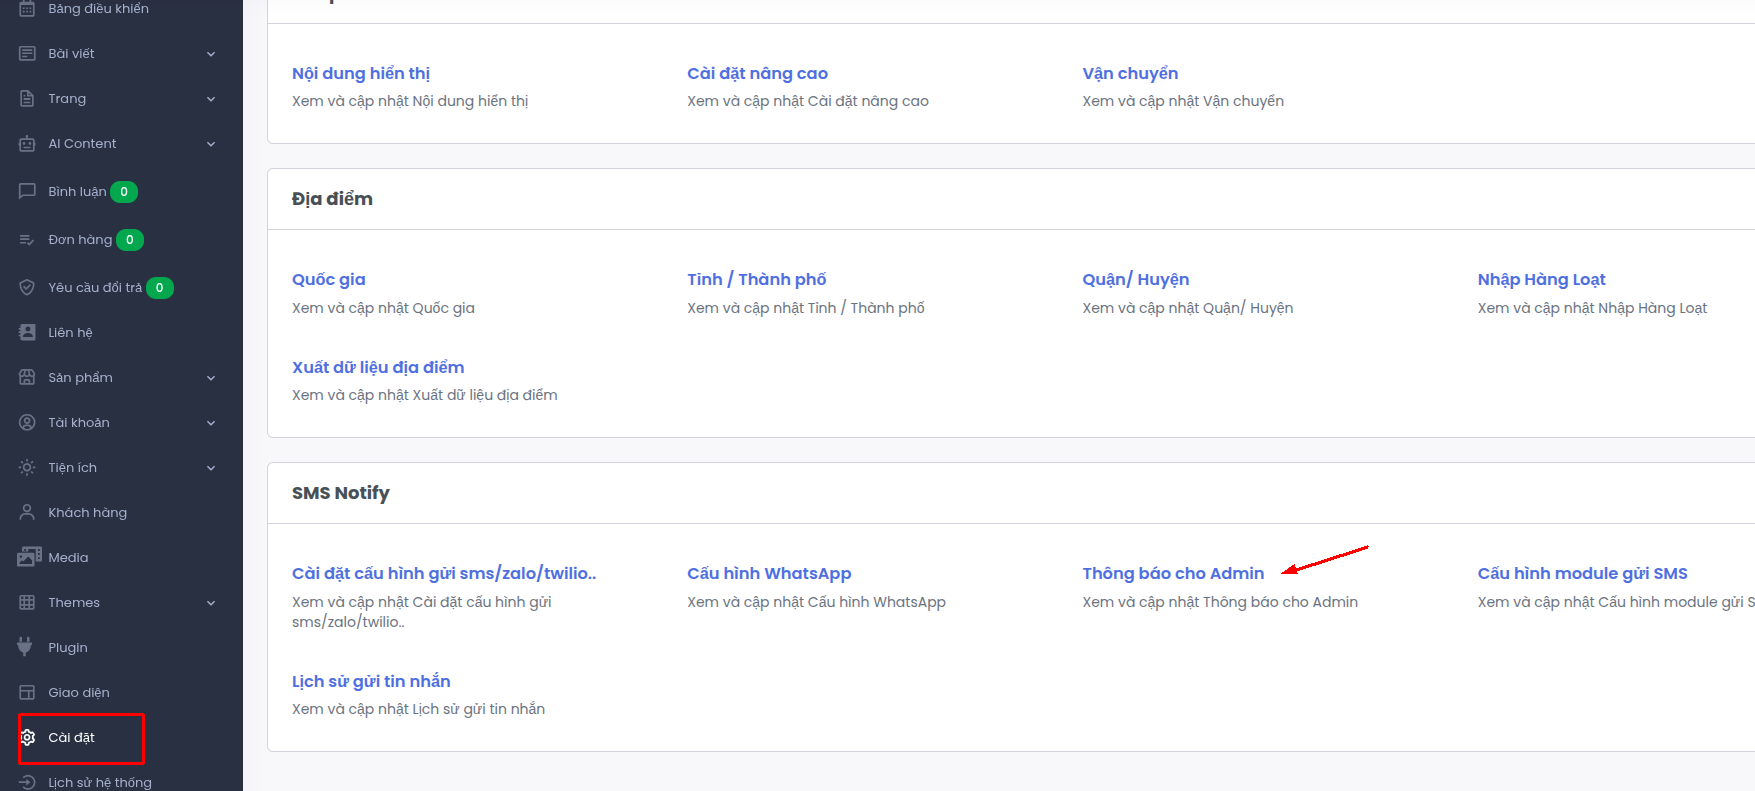1755x791 pixels.
Task: Open Xuất dữ liệu địa điểm link
Action: pos(378,368)
